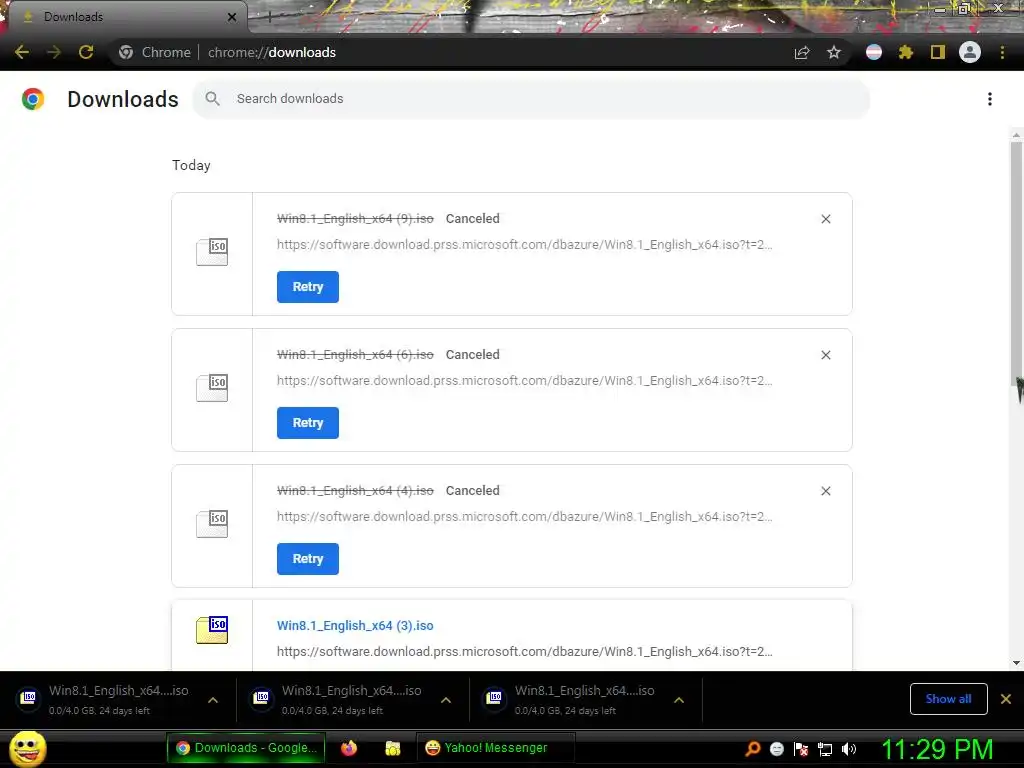This screenshot has width=1024, height=768.
Task: Click the chrome://downloads address text
Action: (x=272, y=52)
